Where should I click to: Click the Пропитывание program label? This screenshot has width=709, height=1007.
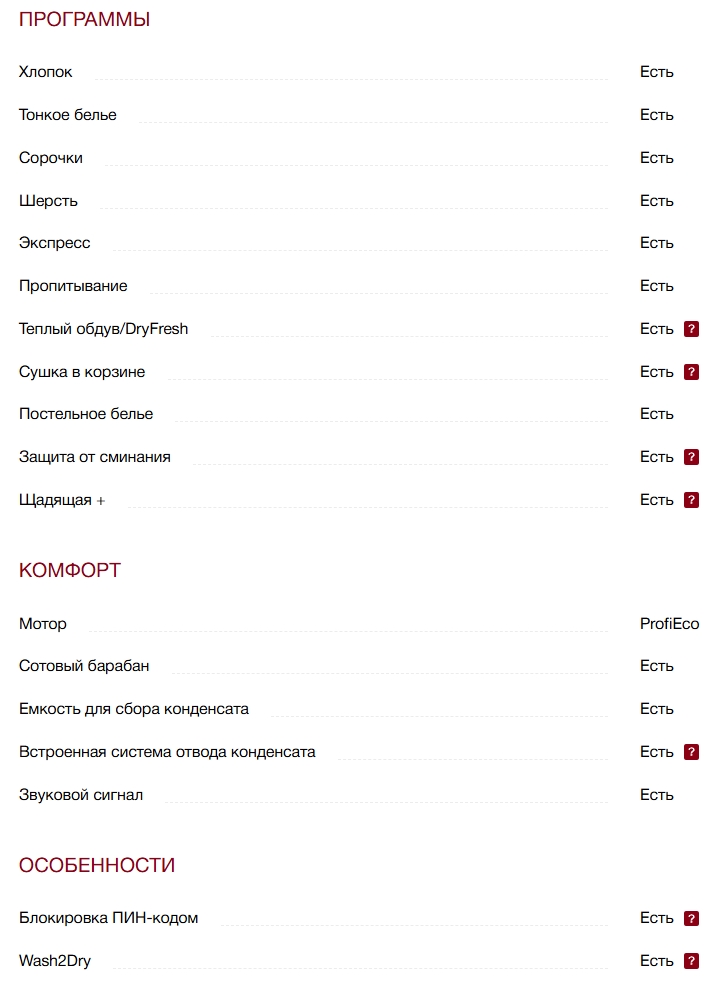pos(73,286)
